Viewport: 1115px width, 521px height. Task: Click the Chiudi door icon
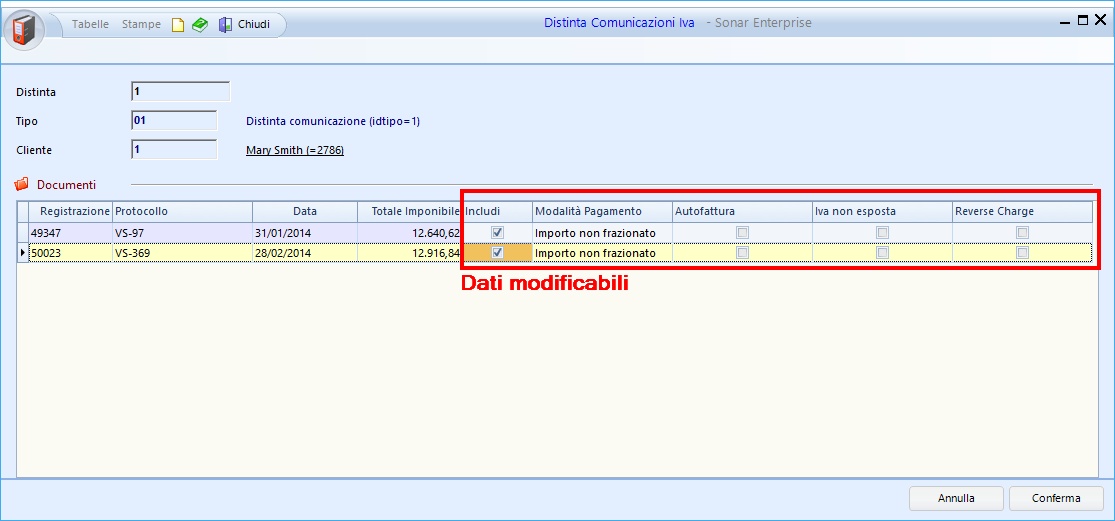(226, 25)
